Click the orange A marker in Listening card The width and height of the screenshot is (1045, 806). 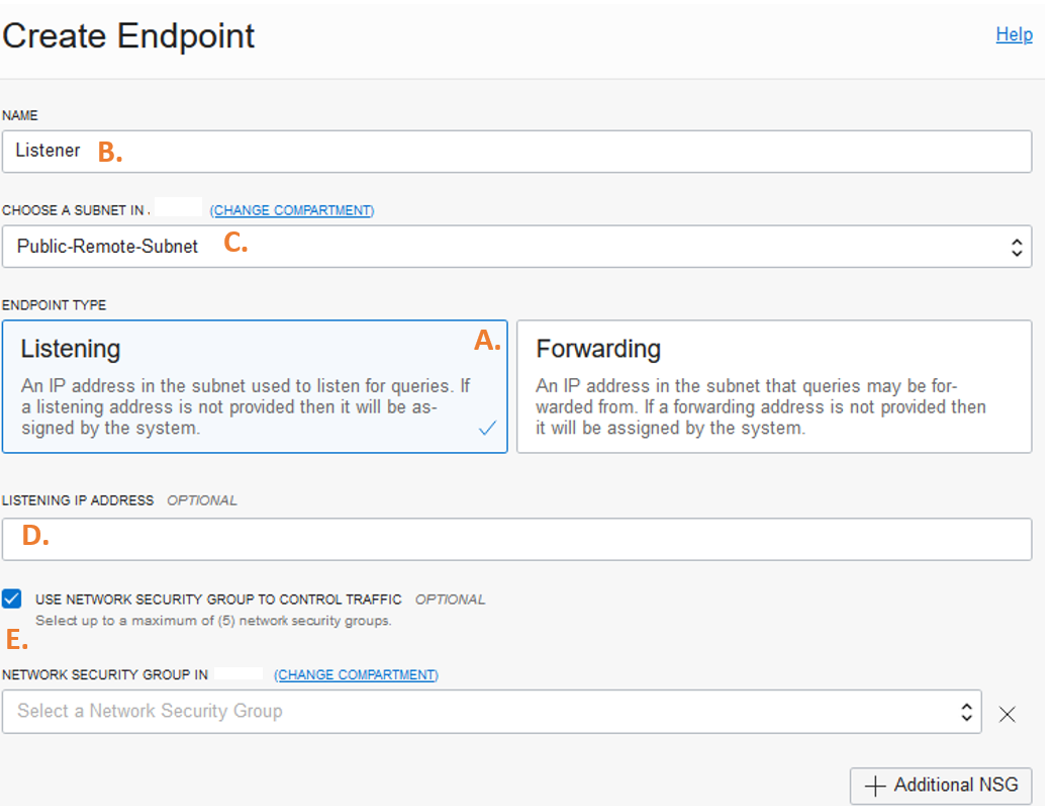click(x=487, y=341)
